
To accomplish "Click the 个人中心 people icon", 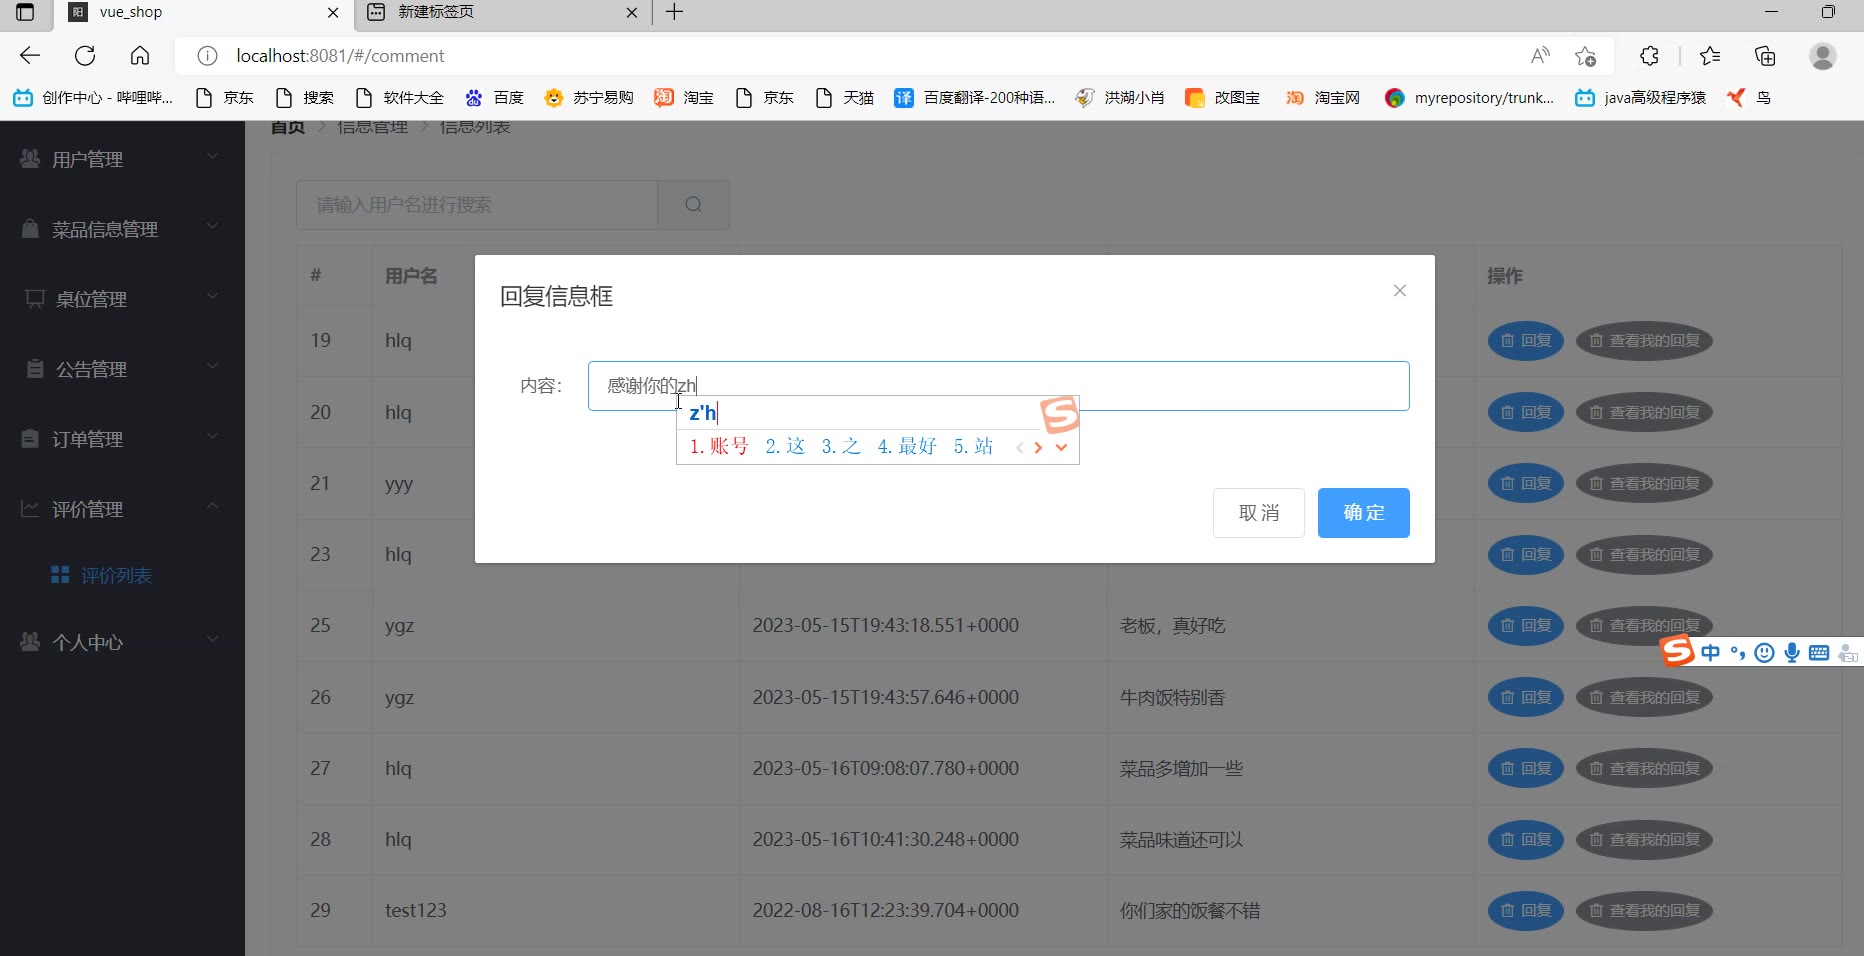I will 31,642.
